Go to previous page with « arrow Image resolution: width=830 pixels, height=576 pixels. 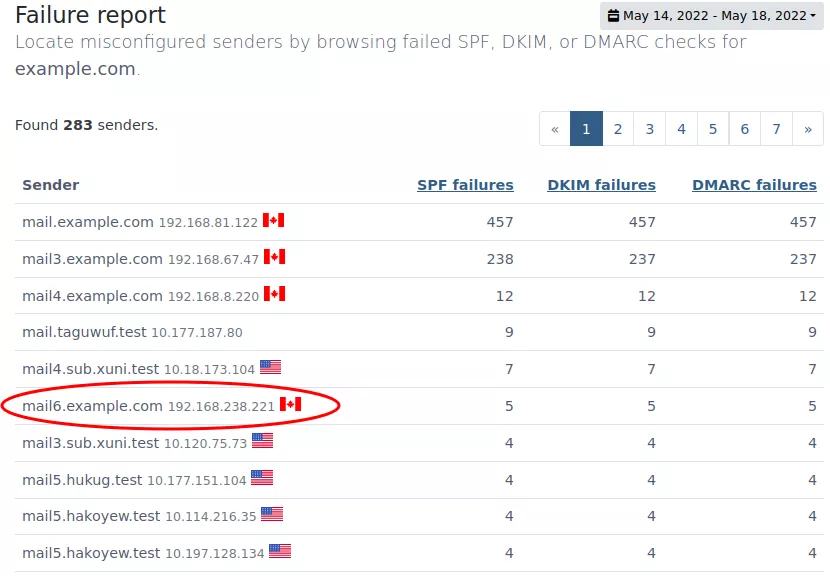click(555, 129)
